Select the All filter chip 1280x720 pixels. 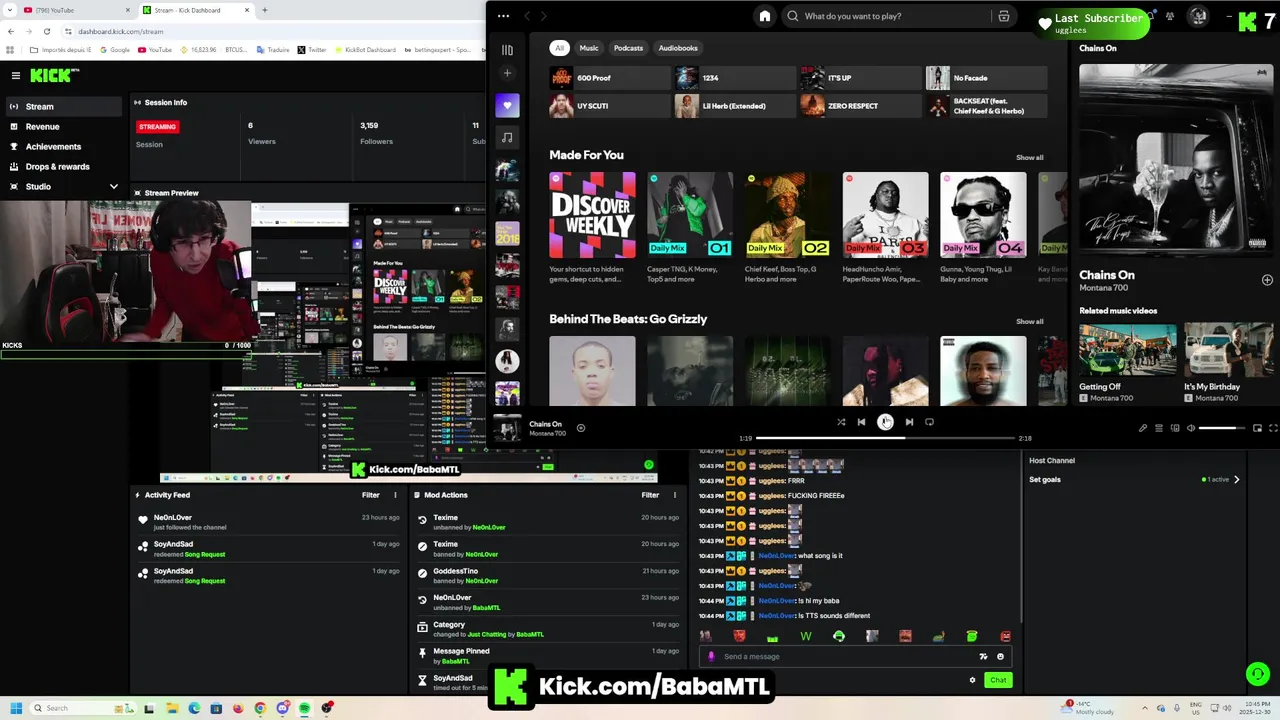pos(560,48)
